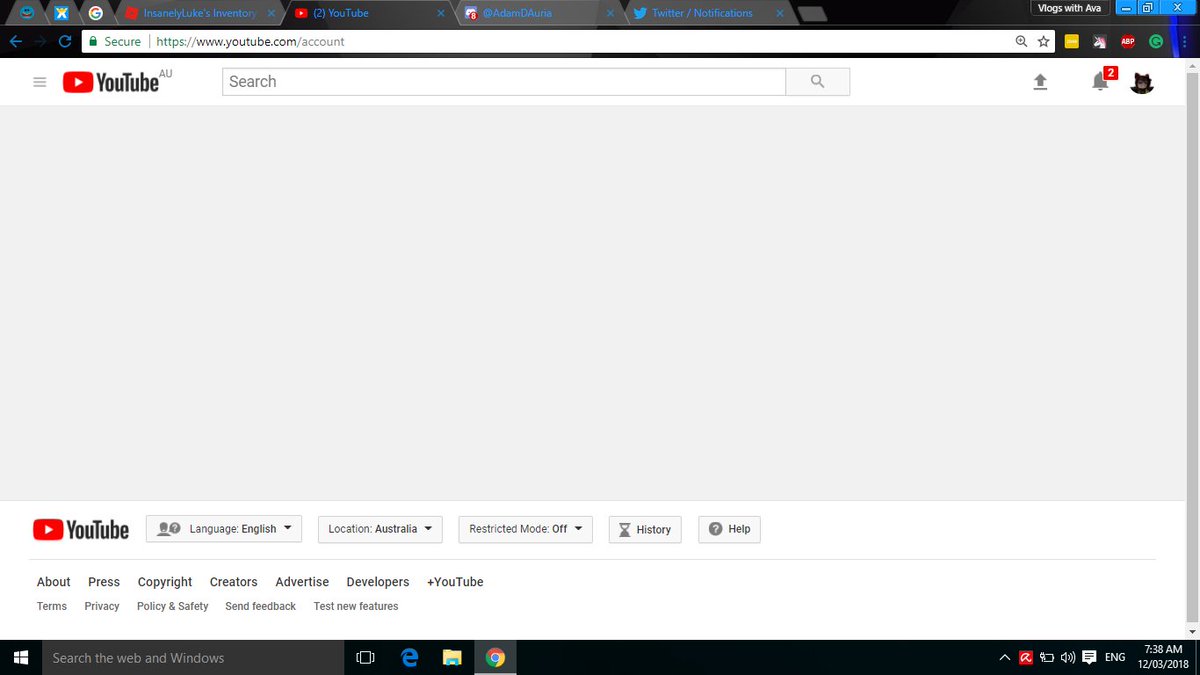Click the search magnifier button
The width and height of the screenshot is (1200, 675).
818,82
